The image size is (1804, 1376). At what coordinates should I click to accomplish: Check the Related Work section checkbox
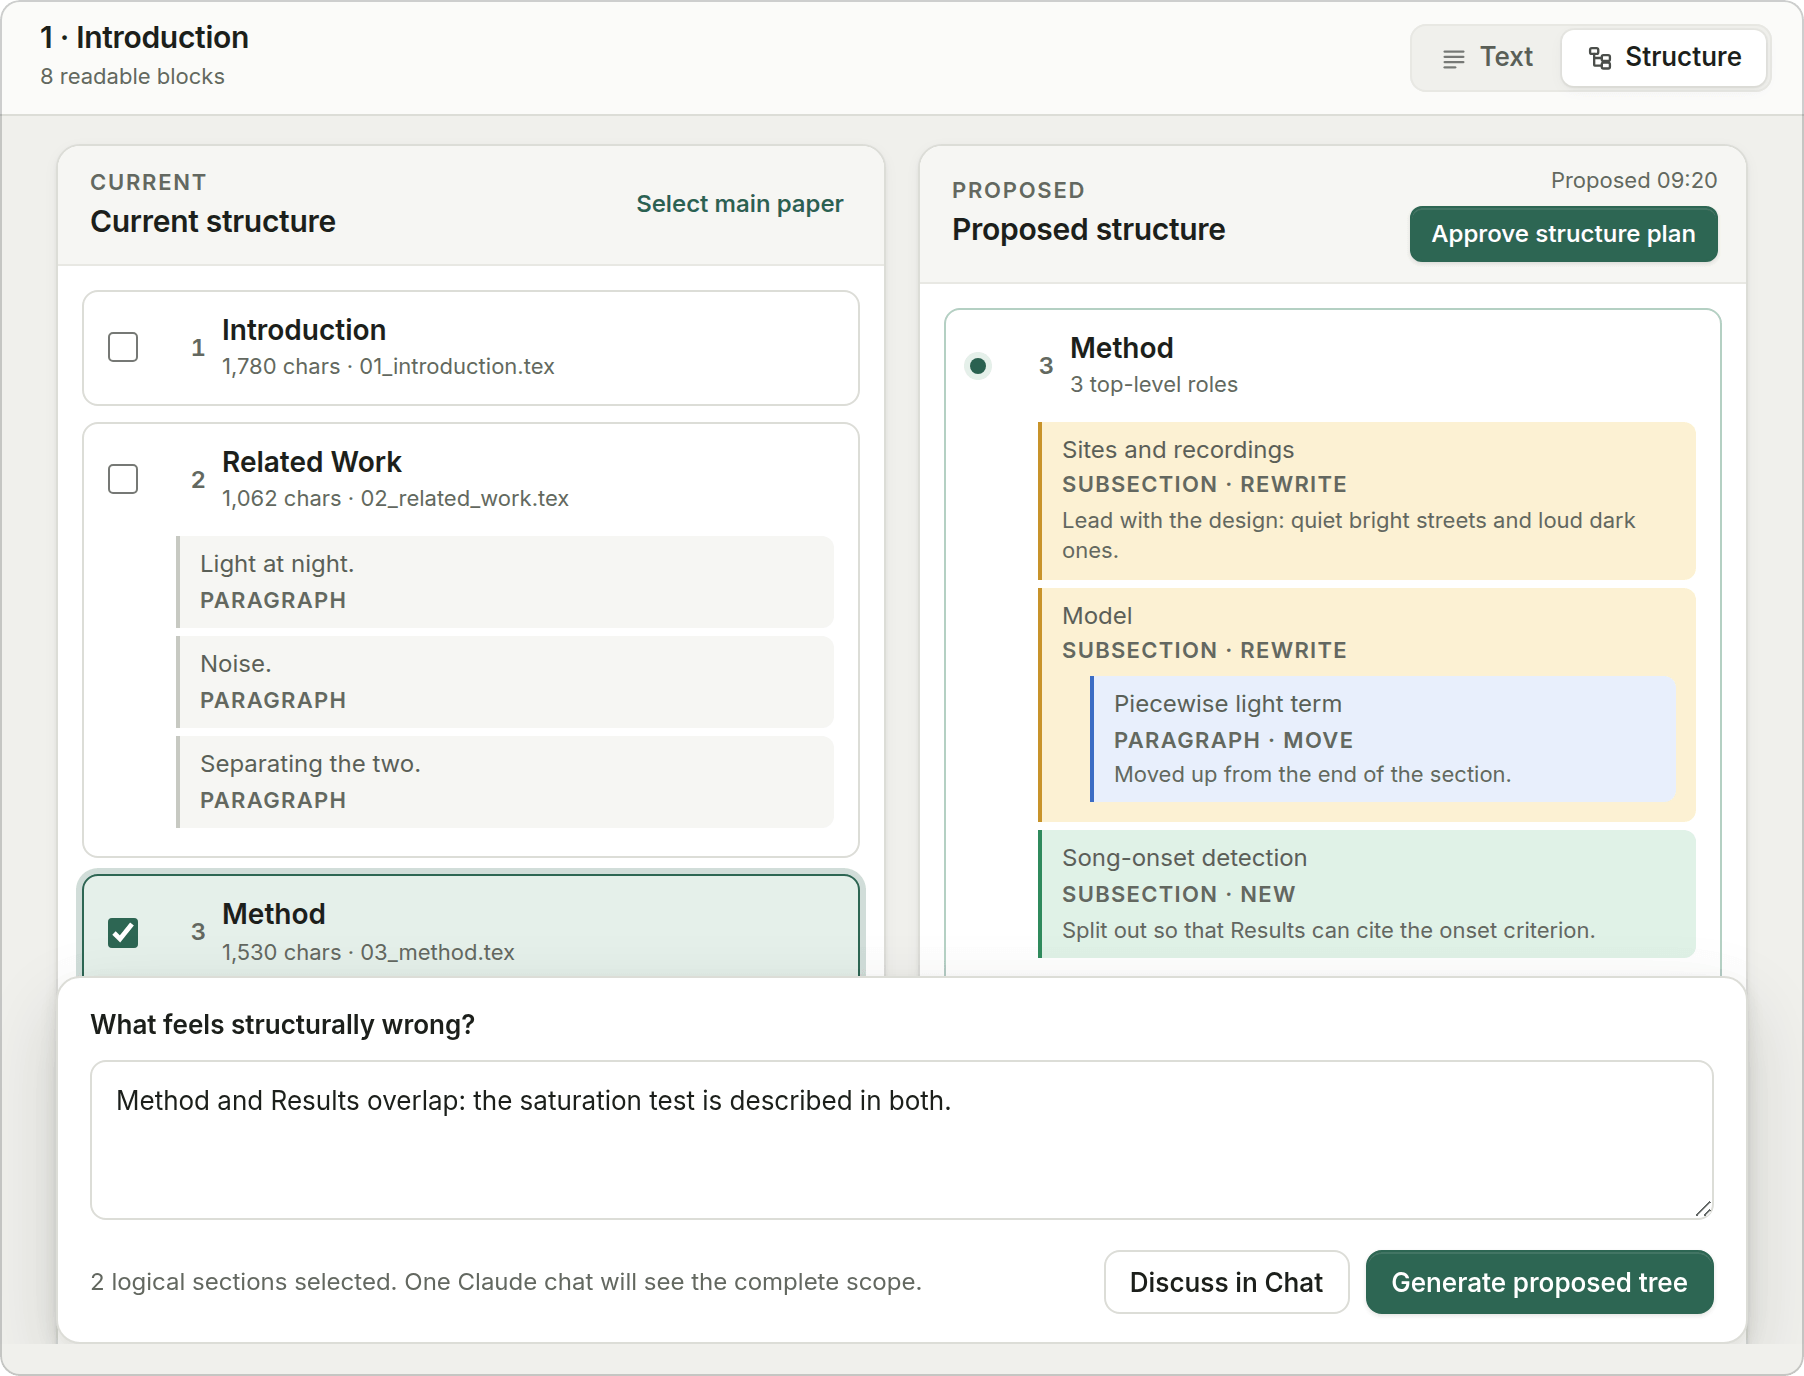tap(123, 479)
